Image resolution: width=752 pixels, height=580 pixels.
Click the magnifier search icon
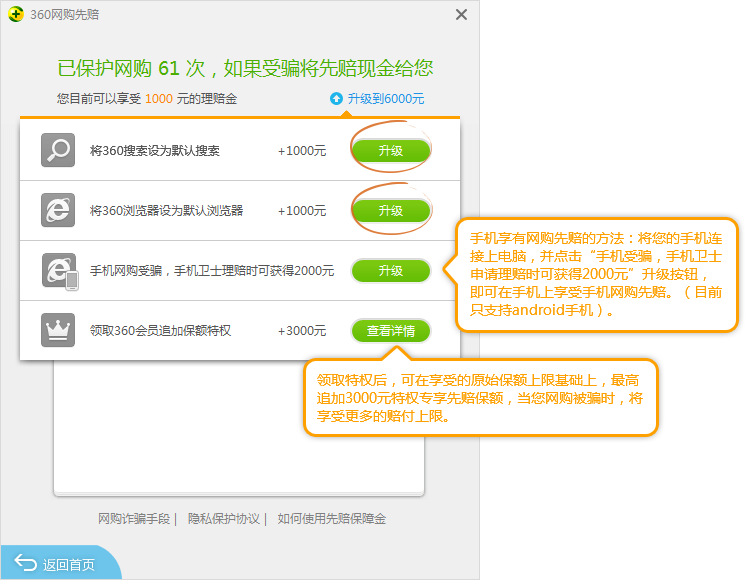click(58, 150)
